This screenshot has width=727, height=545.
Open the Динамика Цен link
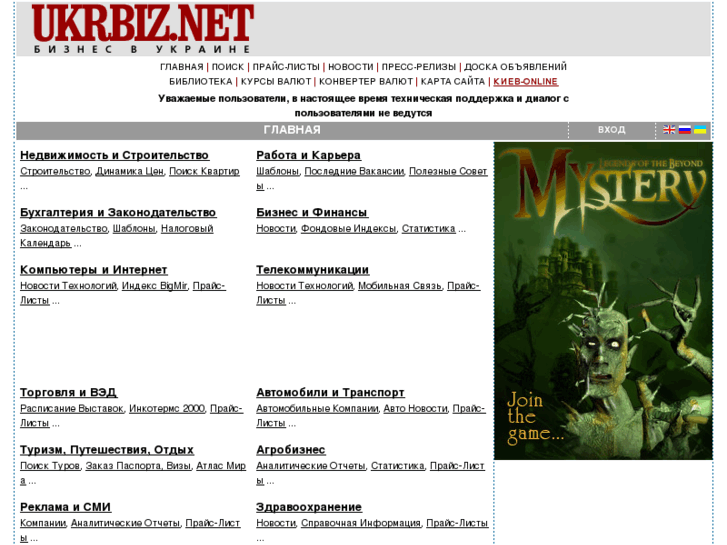point(129,172)
